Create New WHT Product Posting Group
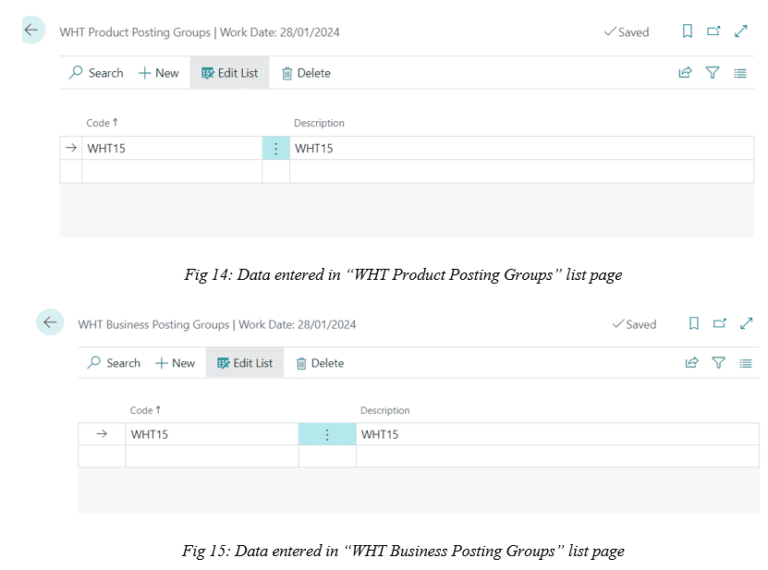Viewport: 768px width, 570px height. coord(159,73)
